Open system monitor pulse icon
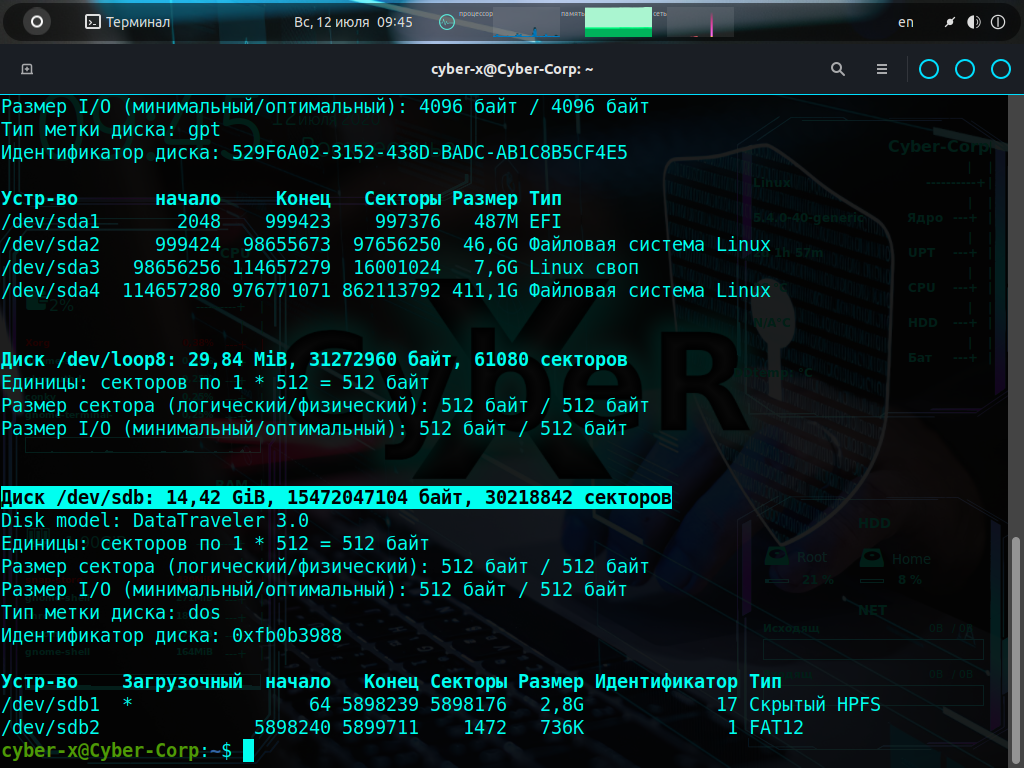Screen dimensions: 1024x768 447,22
